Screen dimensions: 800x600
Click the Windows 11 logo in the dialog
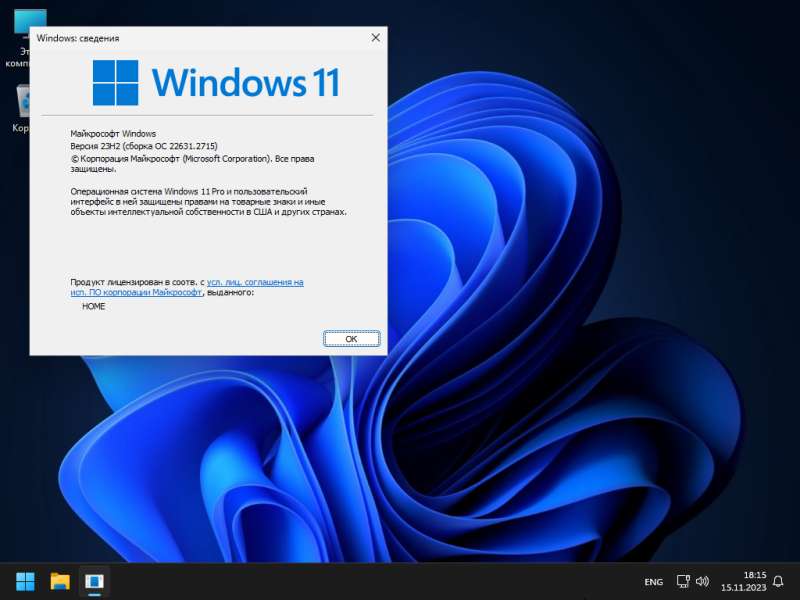point(216,83)
